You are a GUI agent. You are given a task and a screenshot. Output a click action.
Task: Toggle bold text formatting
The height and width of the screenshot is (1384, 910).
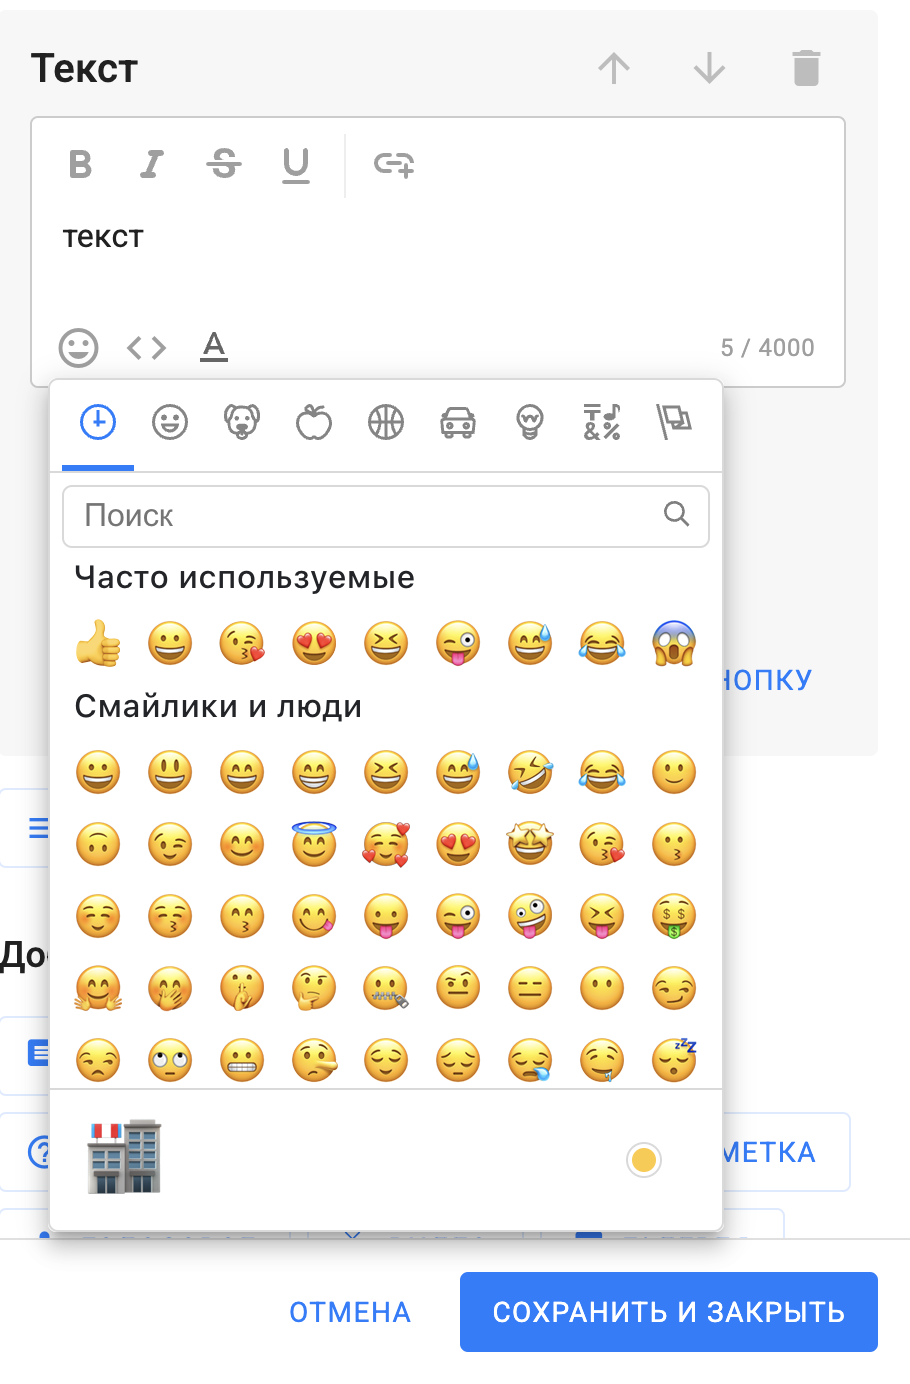81,164
